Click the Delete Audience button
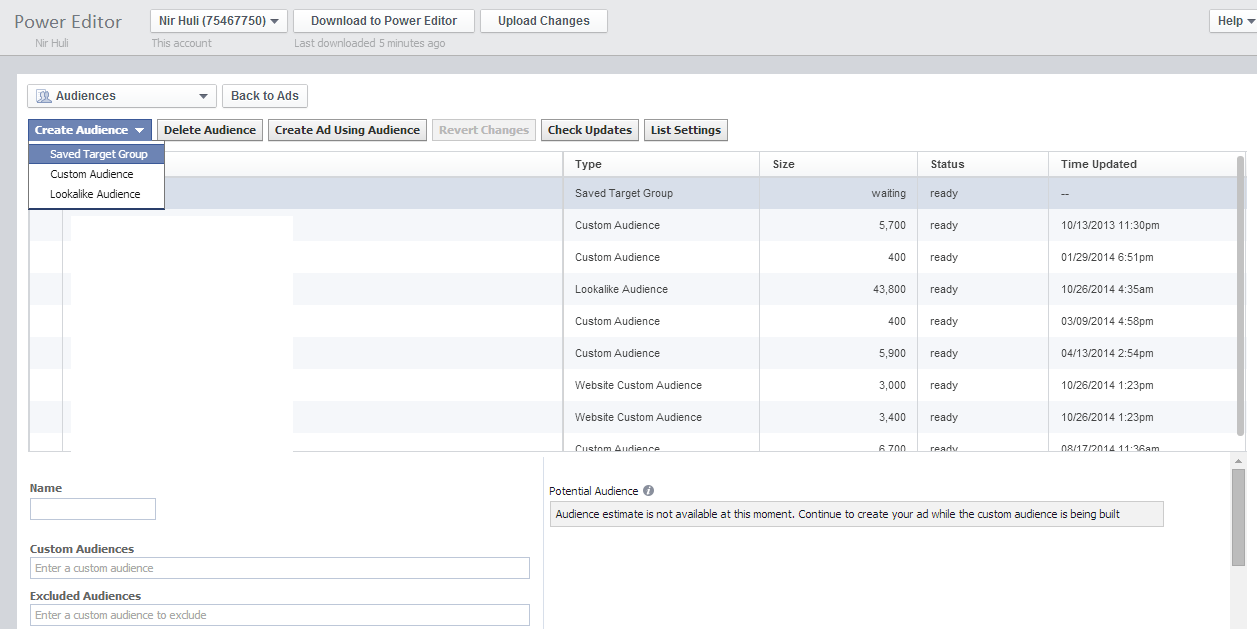 coord(210,130)
